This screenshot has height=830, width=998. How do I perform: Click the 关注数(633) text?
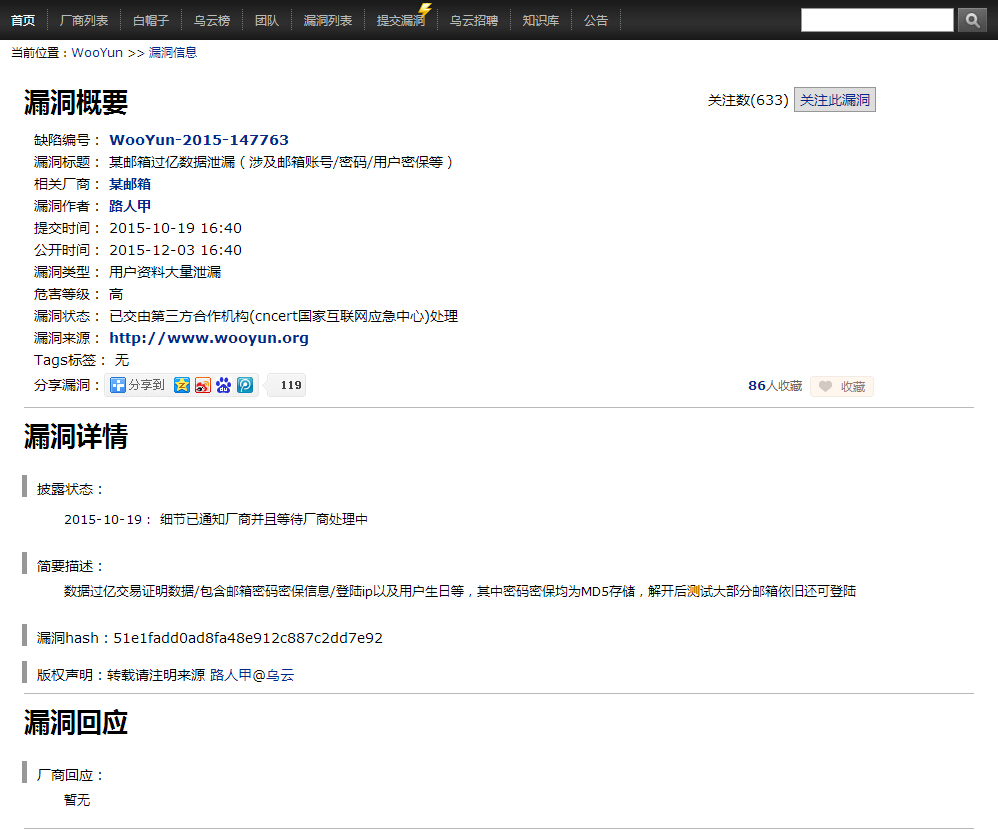pyautogui.click(x=748, y=100)
